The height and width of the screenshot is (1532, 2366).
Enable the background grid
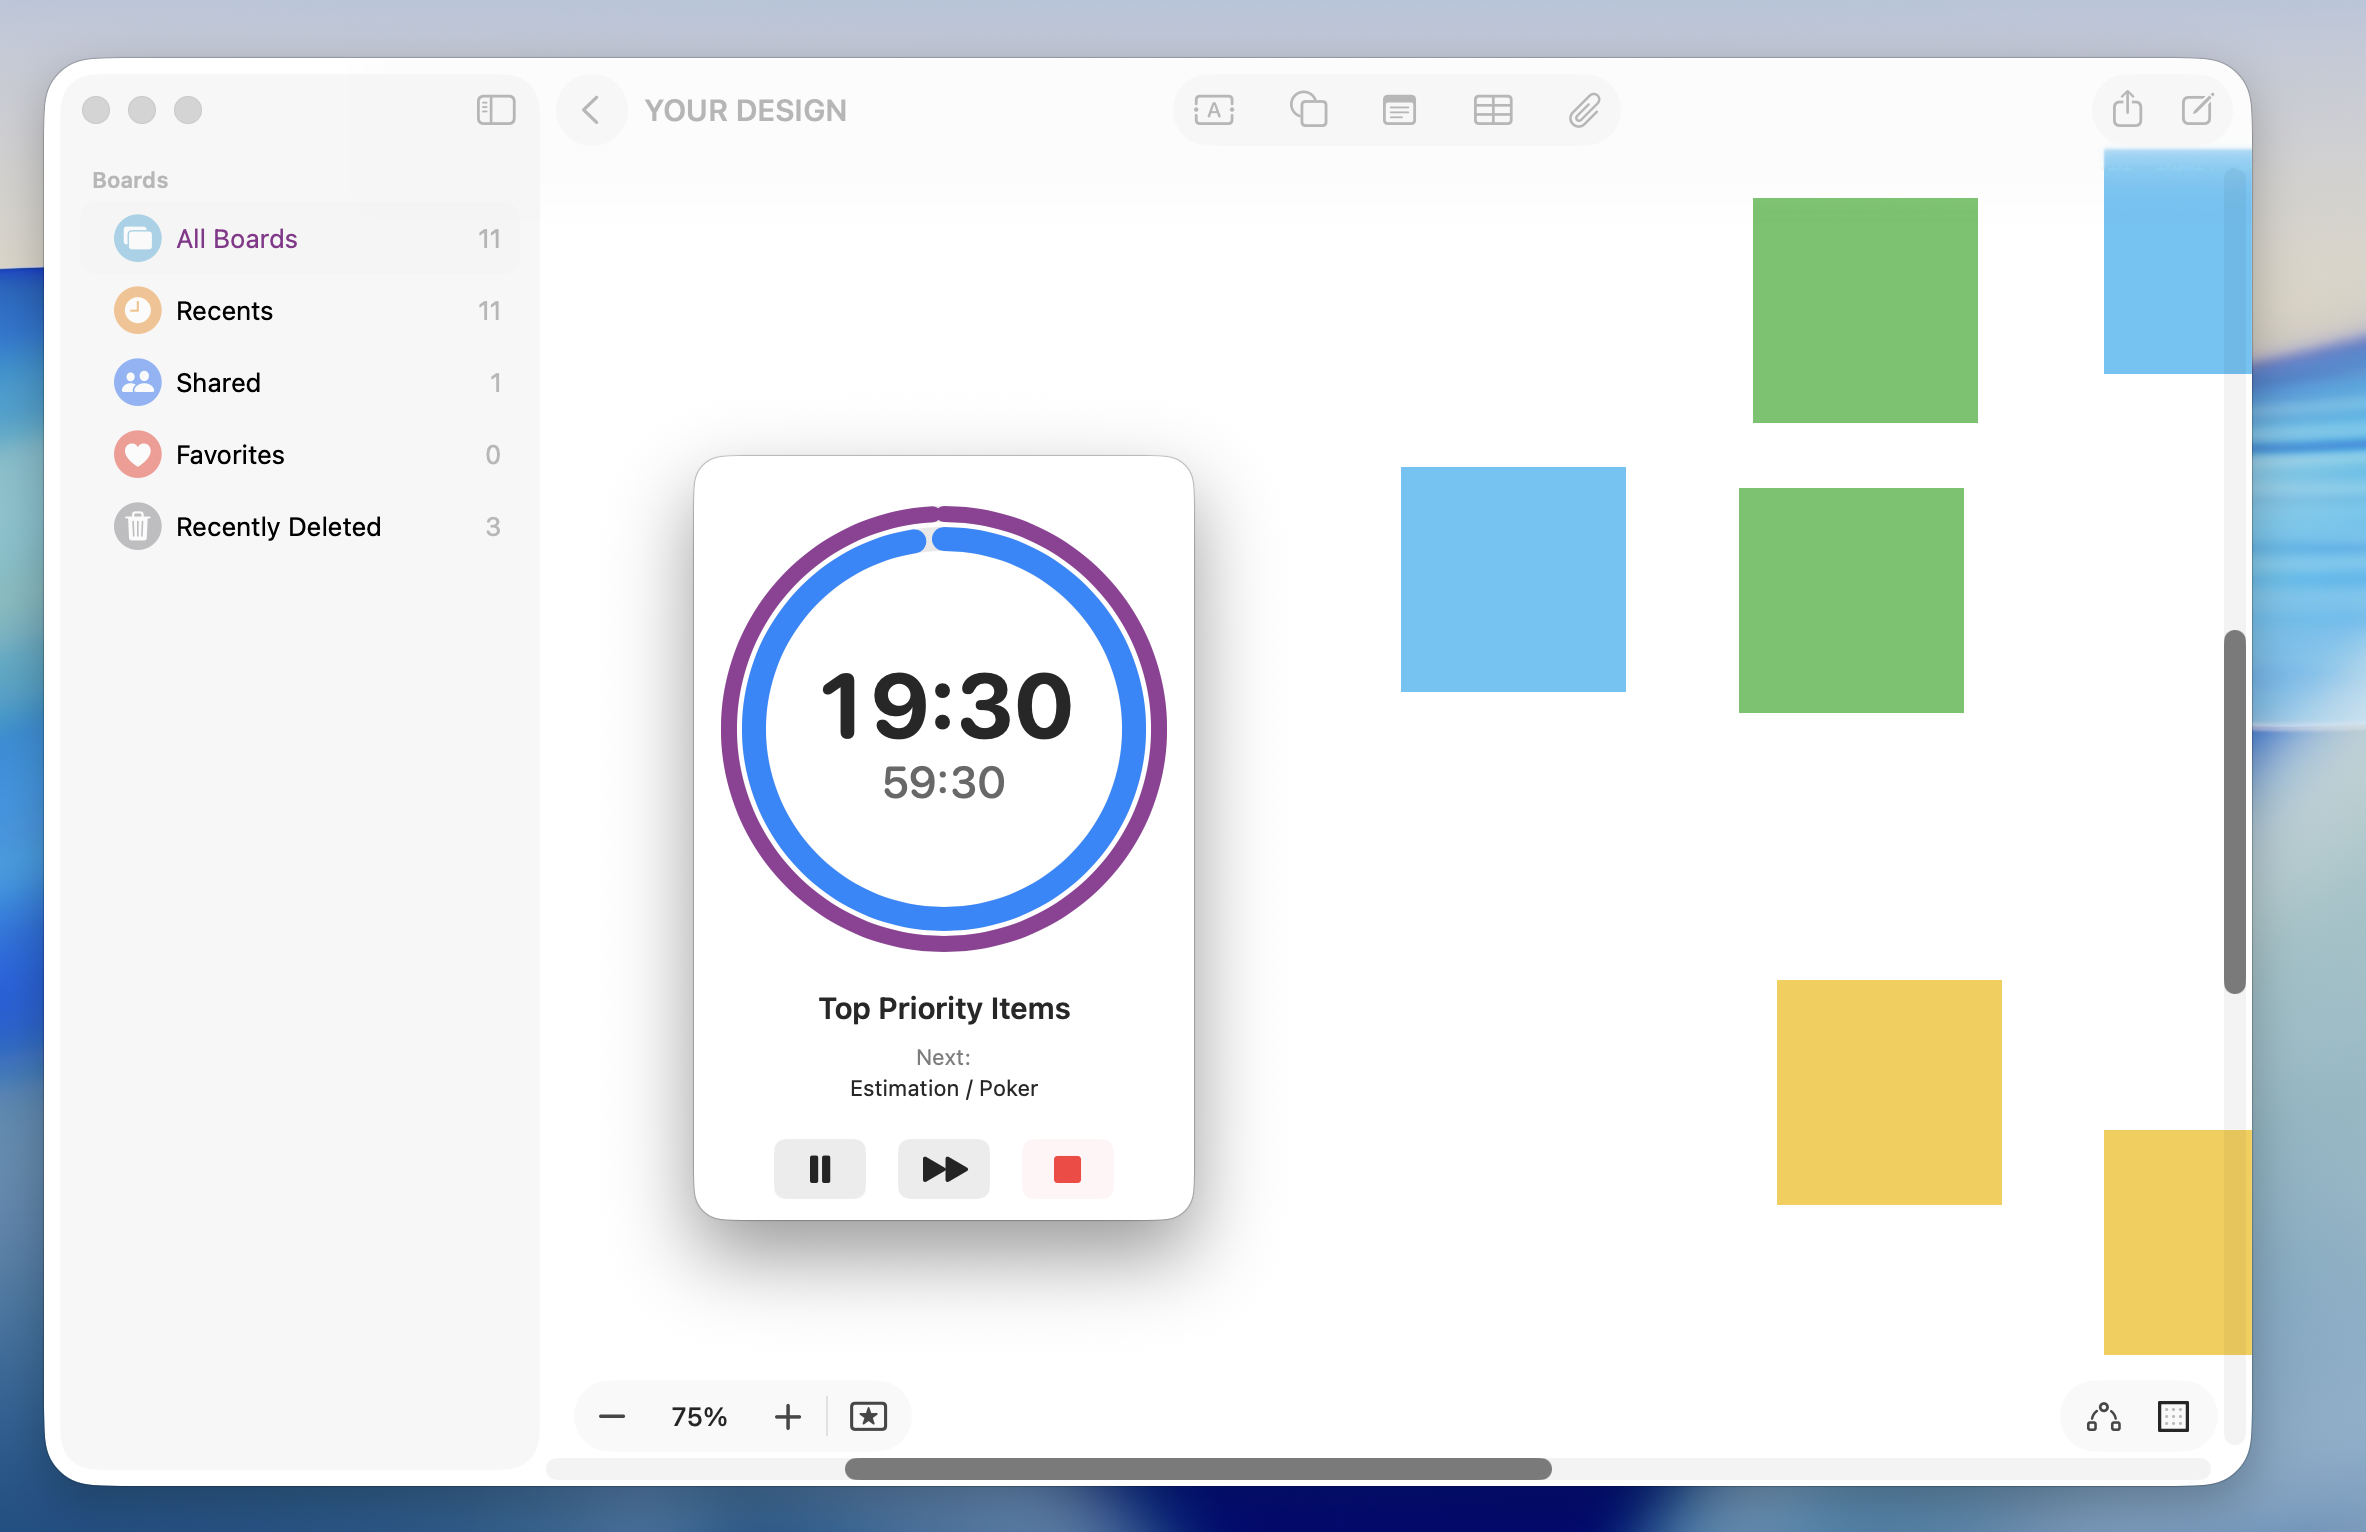pyautogui.click(x=2173, y=1416)
